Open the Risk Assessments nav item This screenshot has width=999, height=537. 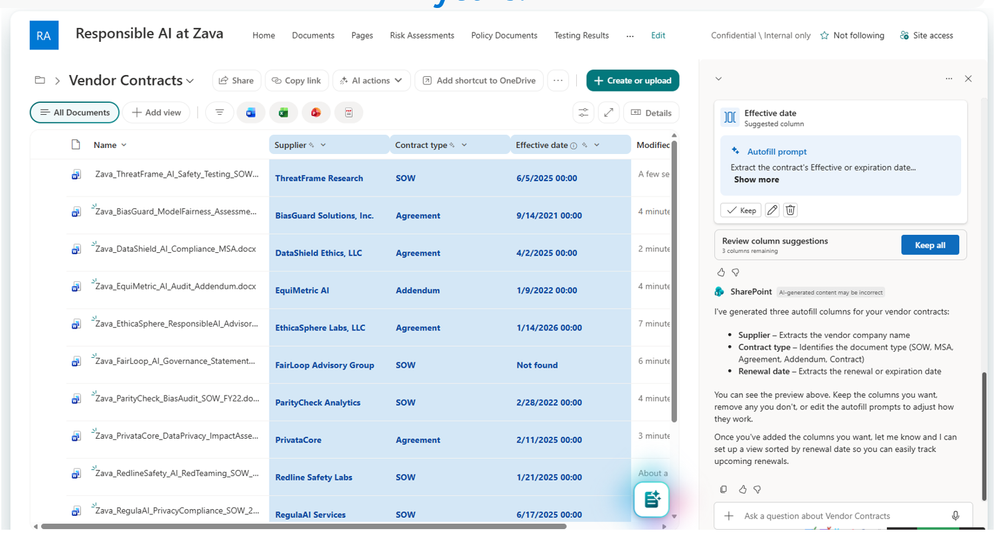tap(422, 36)
